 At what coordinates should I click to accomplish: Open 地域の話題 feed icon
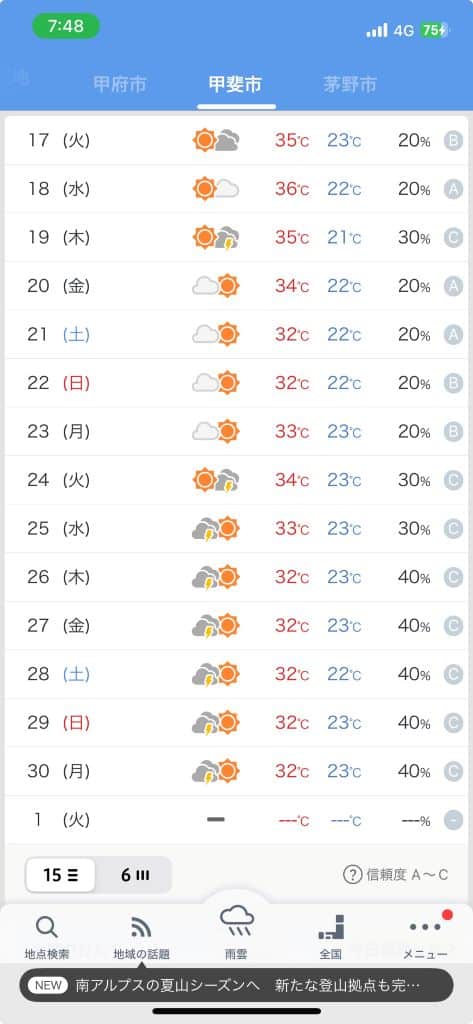141,927
